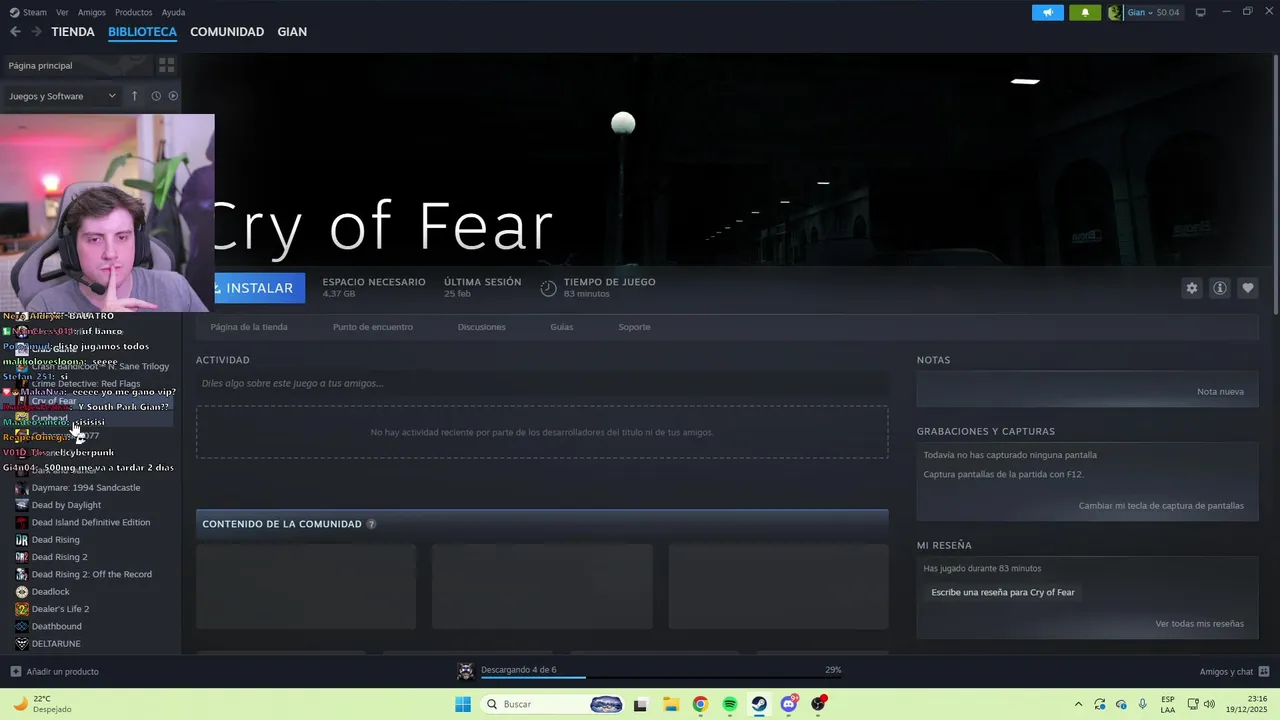Open the Ver menu
Image resolution: width=1280 pixels, height=720 pixels.
[62, 12]
